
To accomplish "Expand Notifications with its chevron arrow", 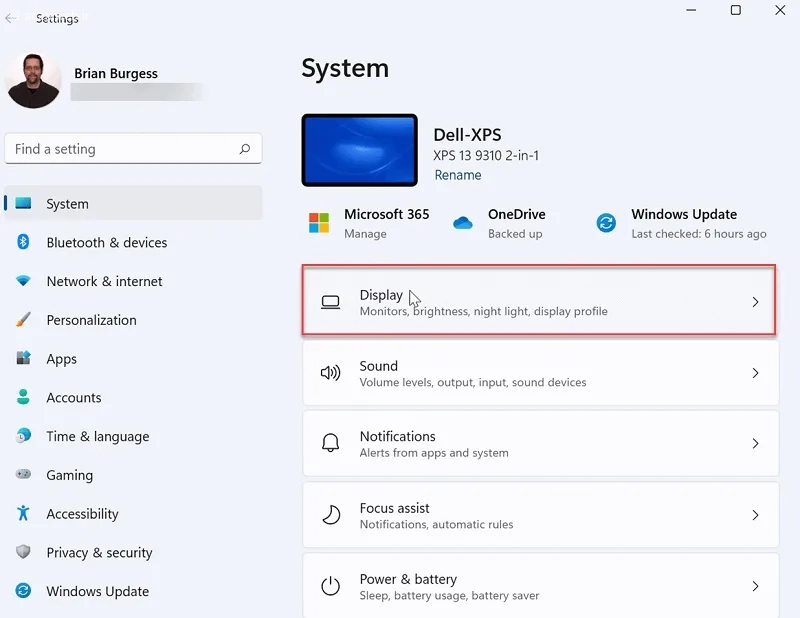I will tap(755, 443).
